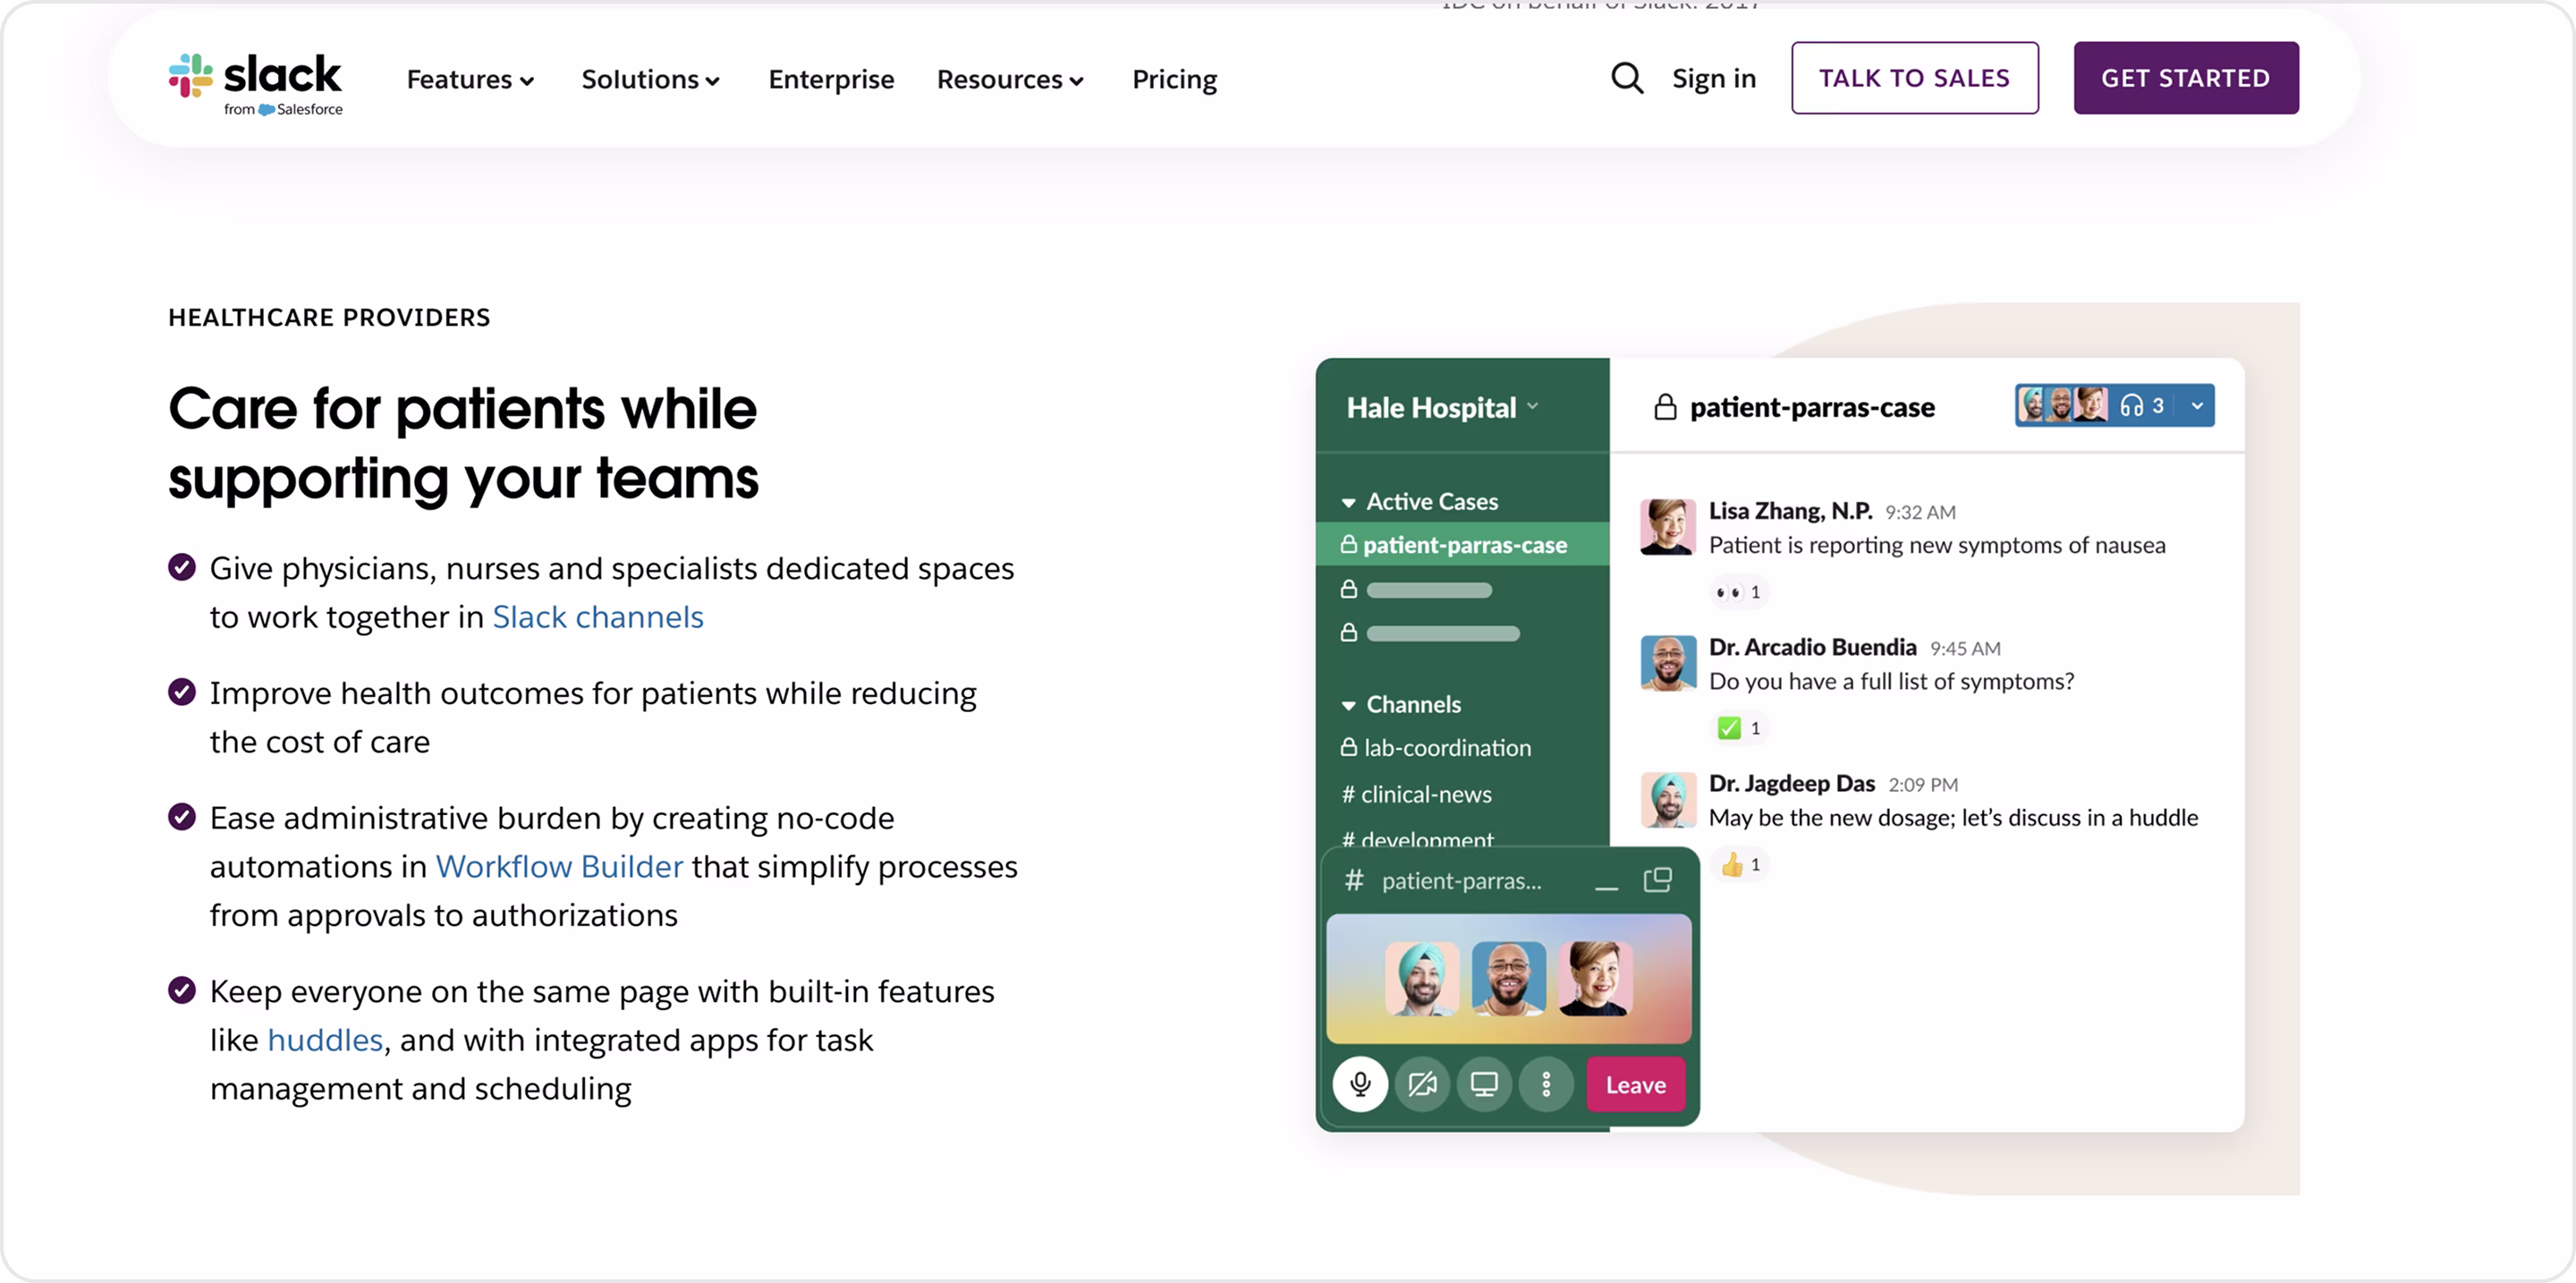The height and width of the screenshot is (1283, 2576).
Task: Click check bullet beside 'Give physicians, nurses'
Action: [182, 567]
